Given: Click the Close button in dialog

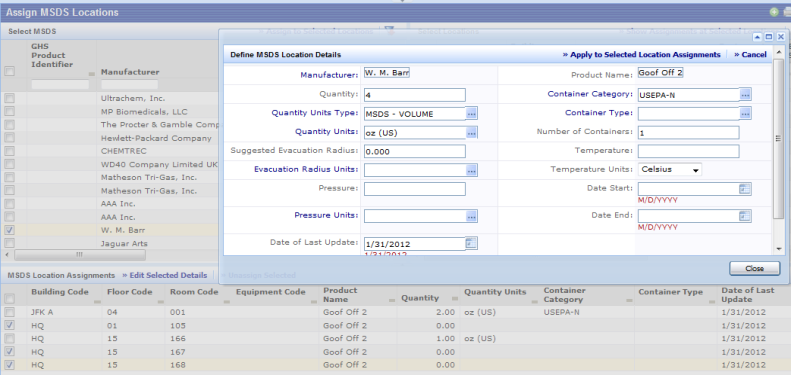Looking at the screenshot, I should 754,269.
